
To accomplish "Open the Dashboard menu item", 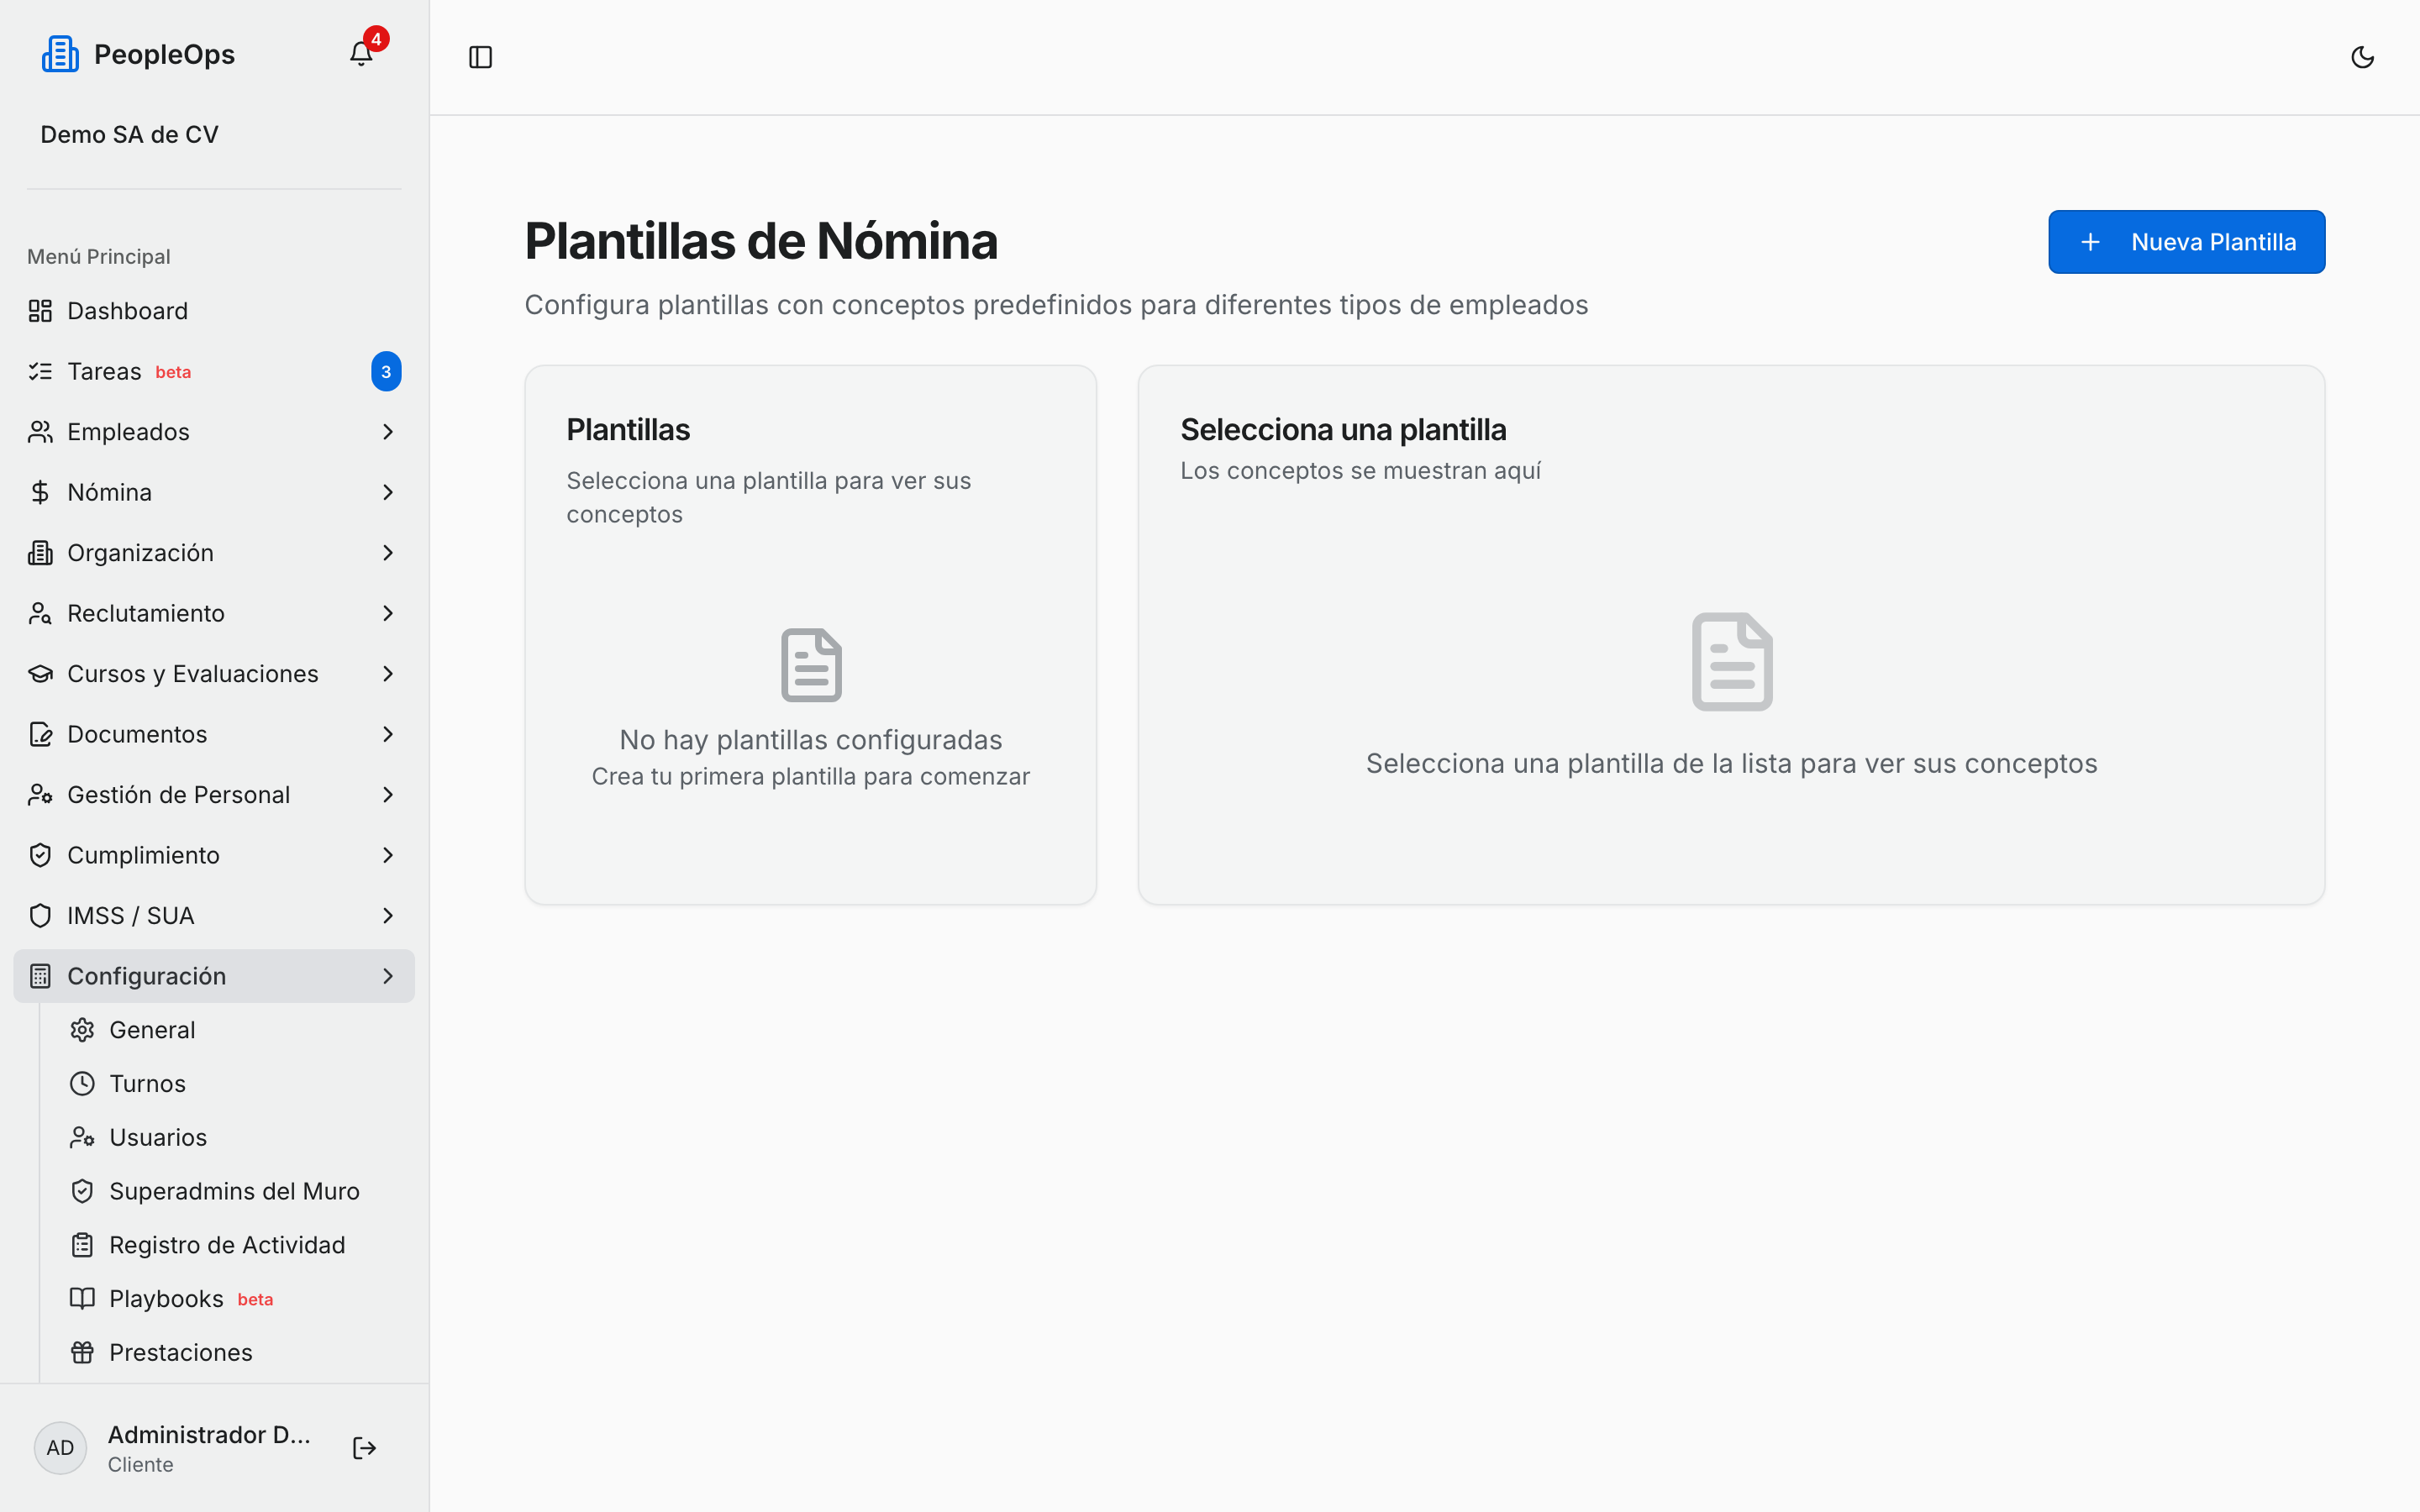I will pyautogui.click(x=214, y=311).
